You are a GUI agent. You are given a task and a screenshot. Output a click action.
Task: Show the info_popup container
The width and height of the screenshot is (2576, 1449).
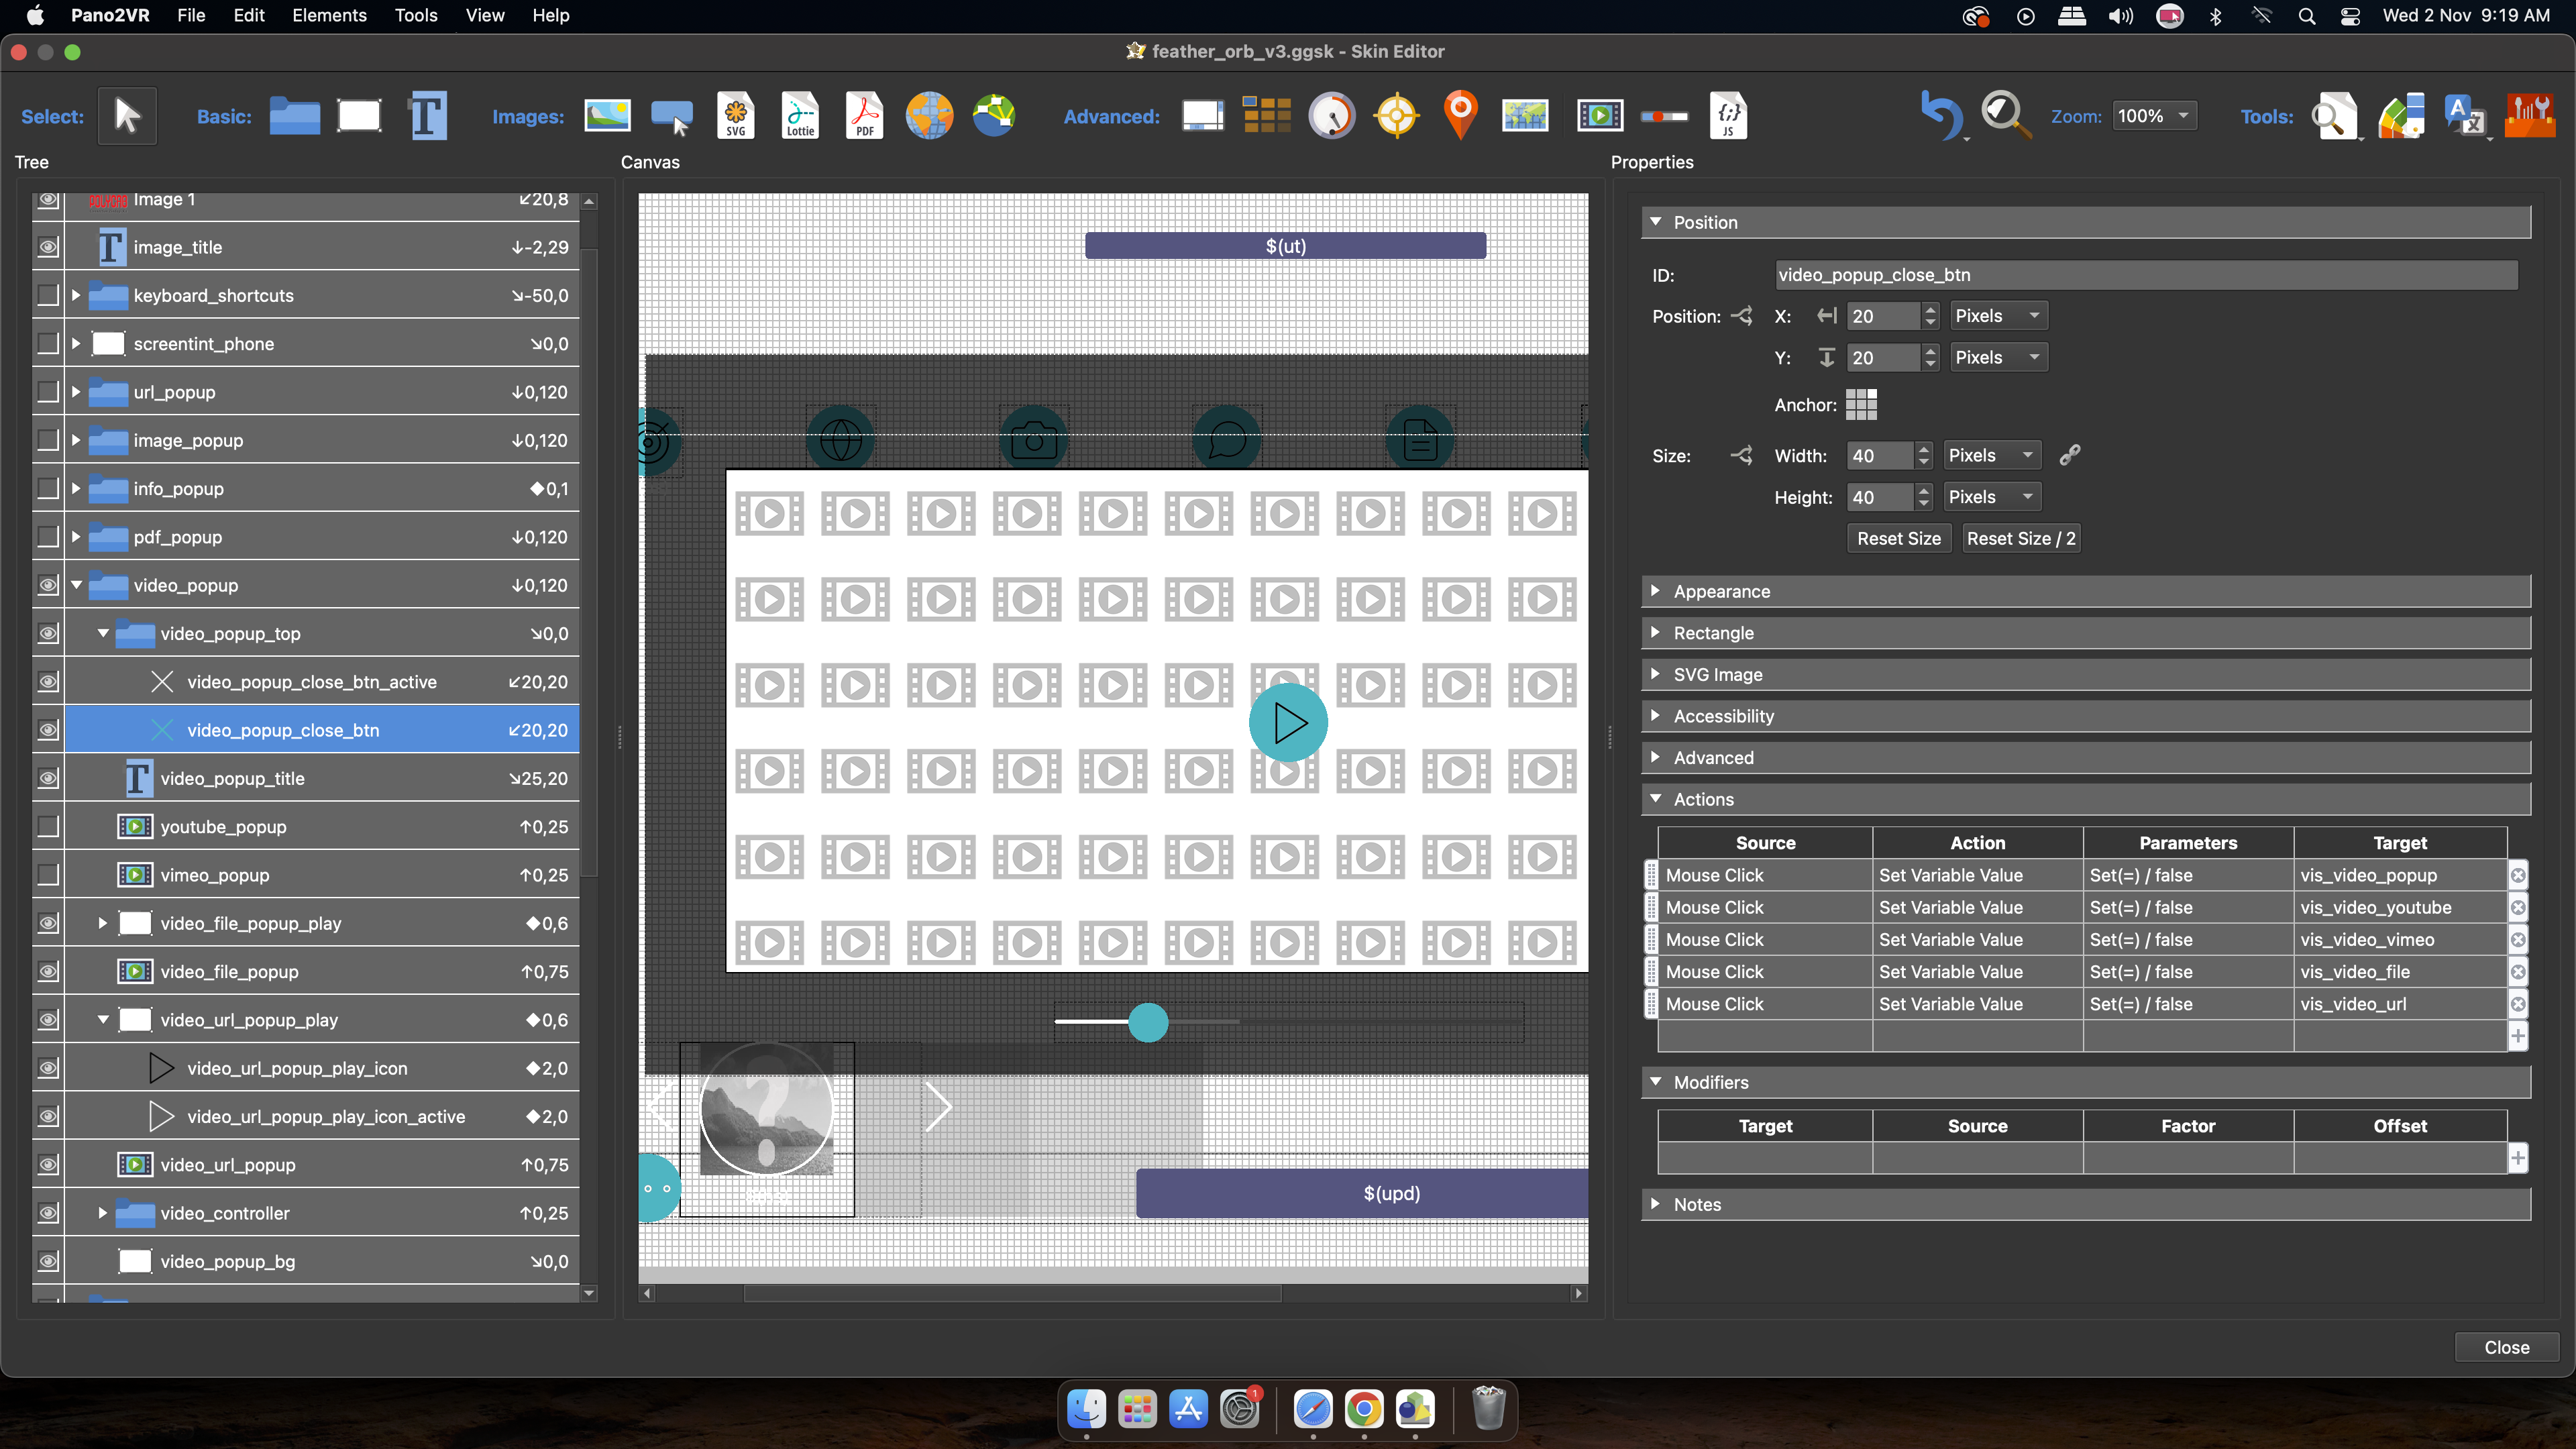click(x=48, y=489)
